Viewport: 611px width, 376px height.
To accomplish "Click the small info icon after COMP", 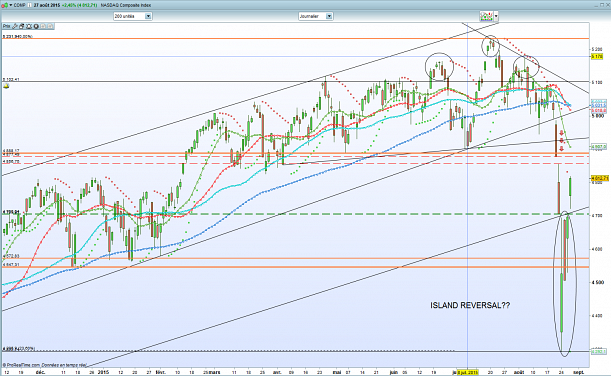I will tap(29, 5).
